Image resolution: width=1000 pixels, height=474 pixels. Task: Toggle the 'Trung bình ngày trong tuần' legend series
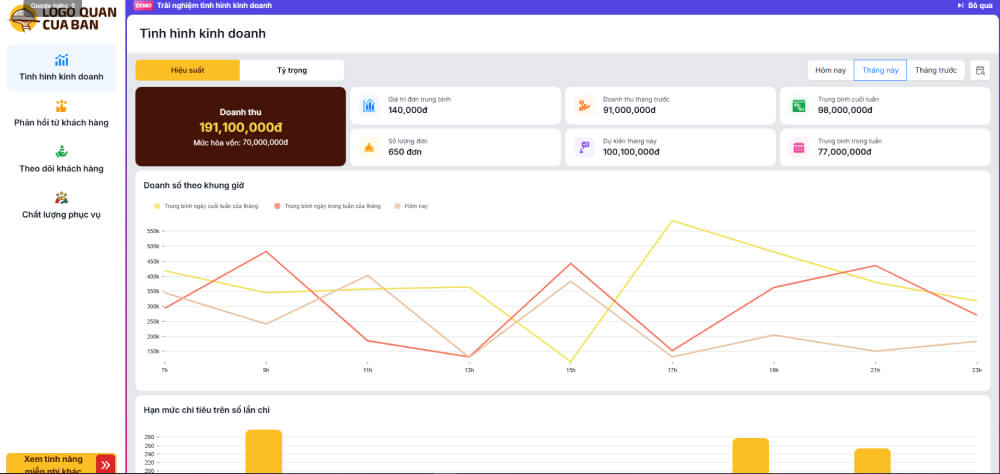point(327,206)
